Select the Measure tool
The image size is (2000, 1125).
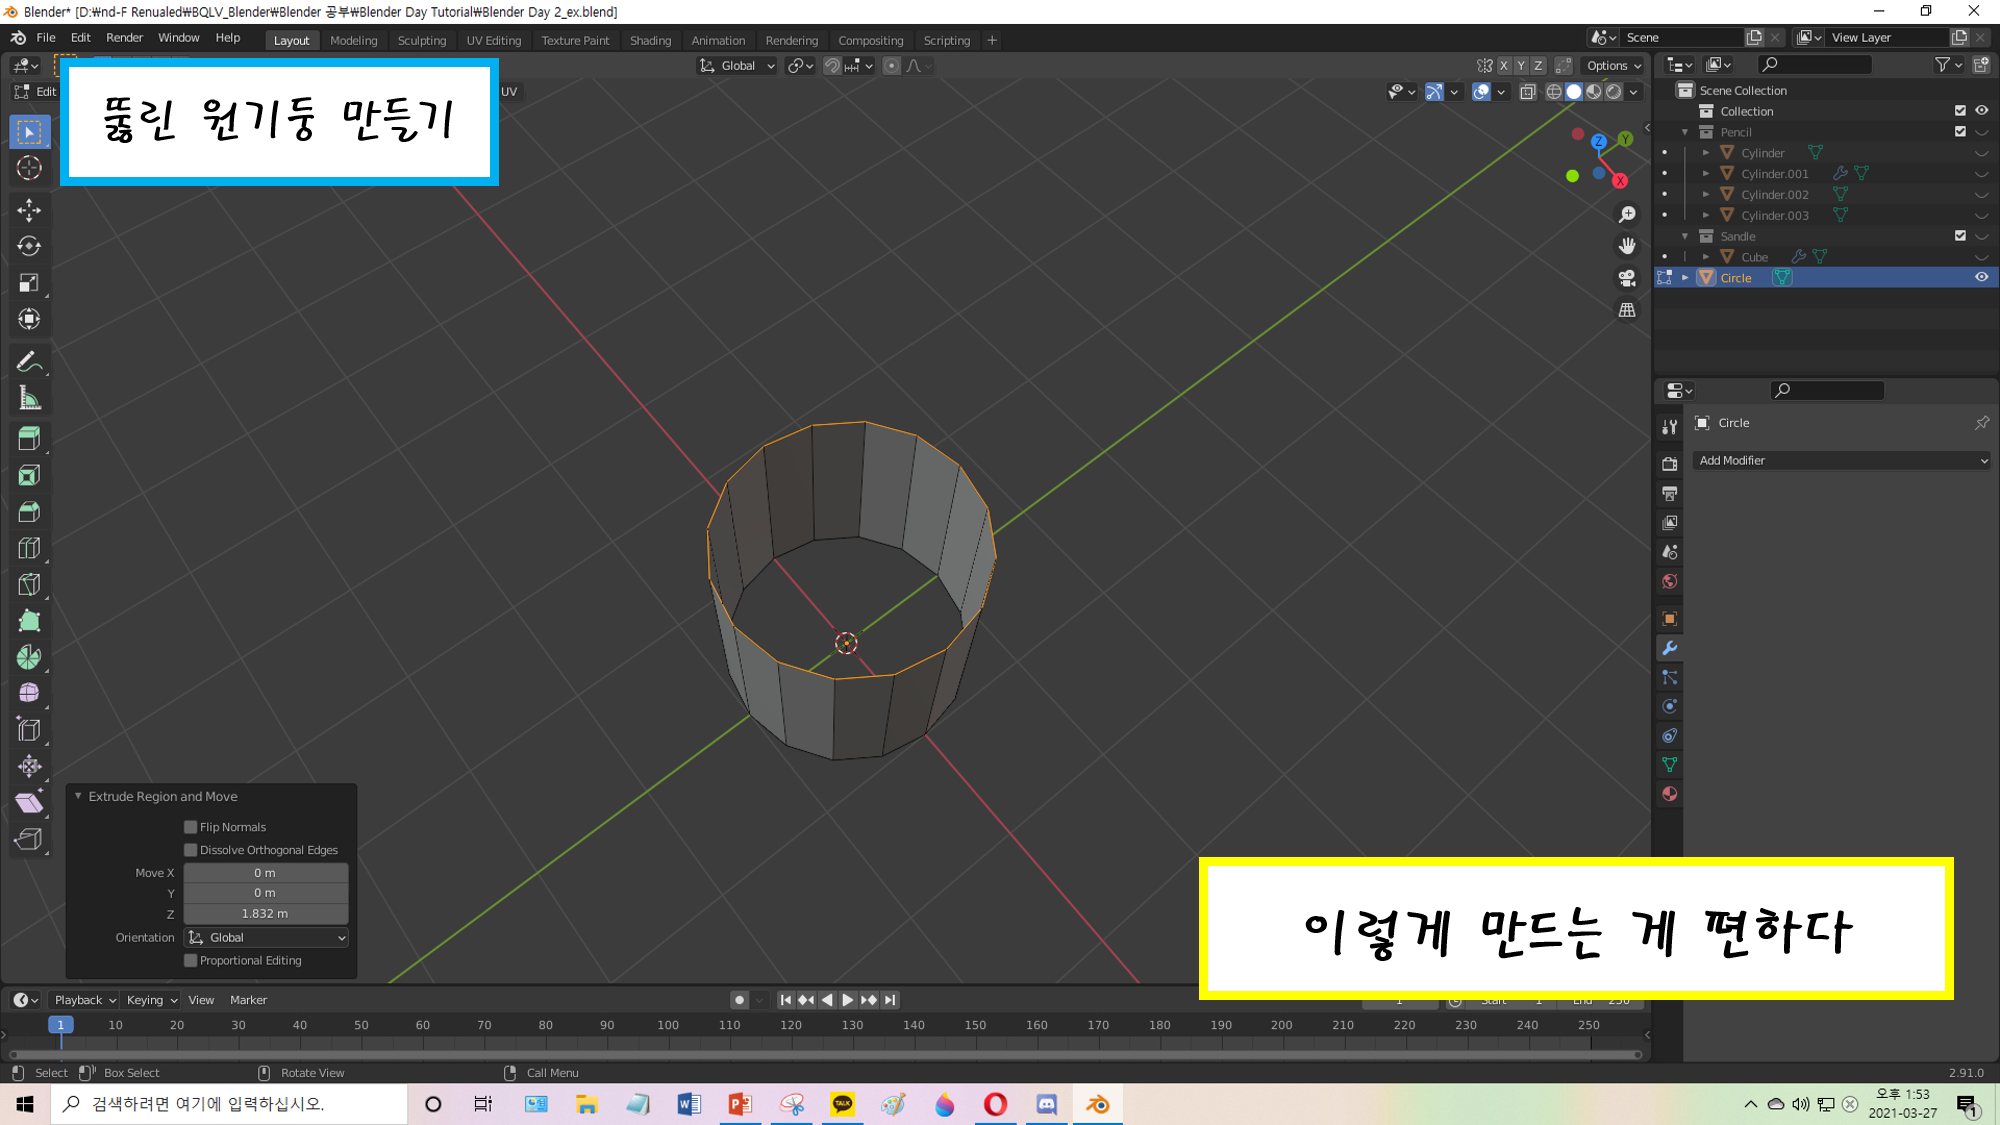pos(29,399)
